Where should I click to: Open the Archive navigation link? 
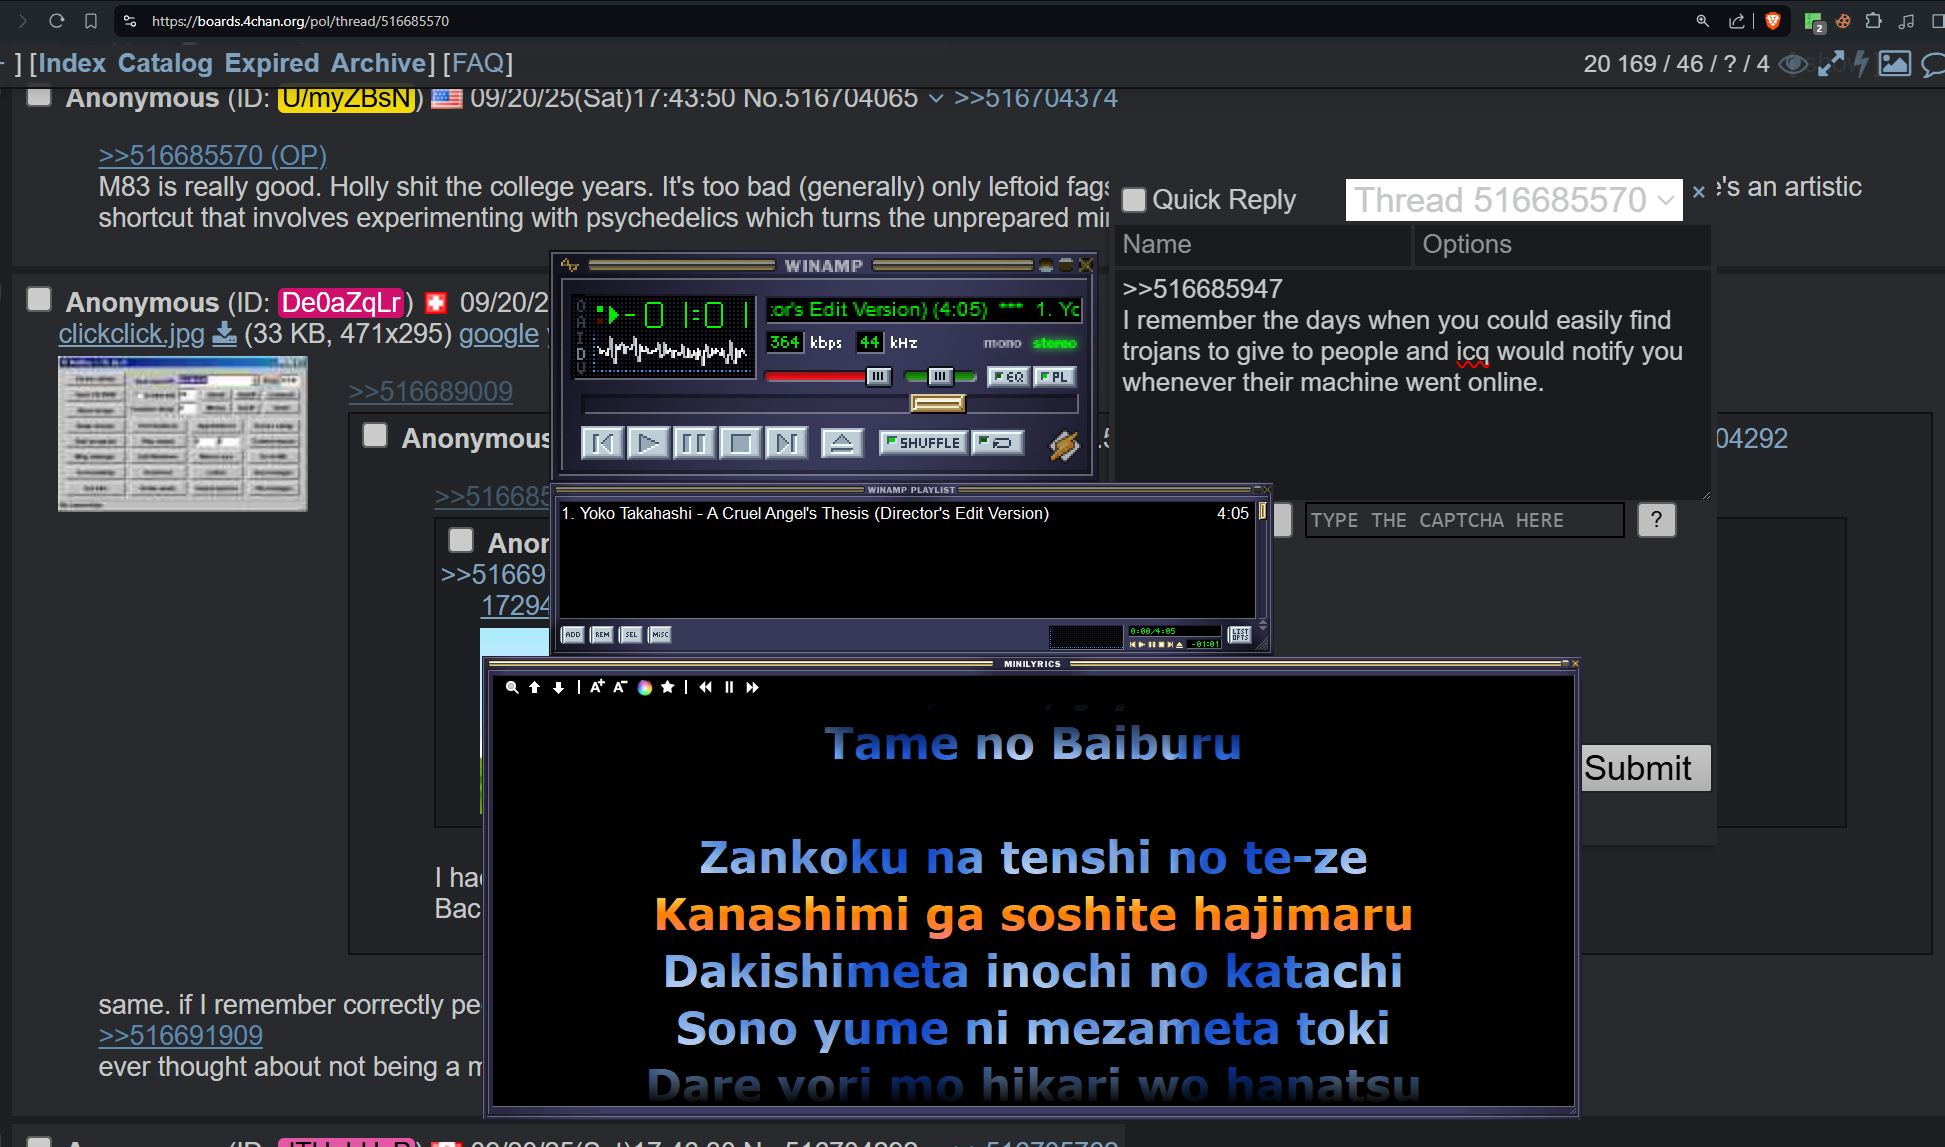point(378,63)
